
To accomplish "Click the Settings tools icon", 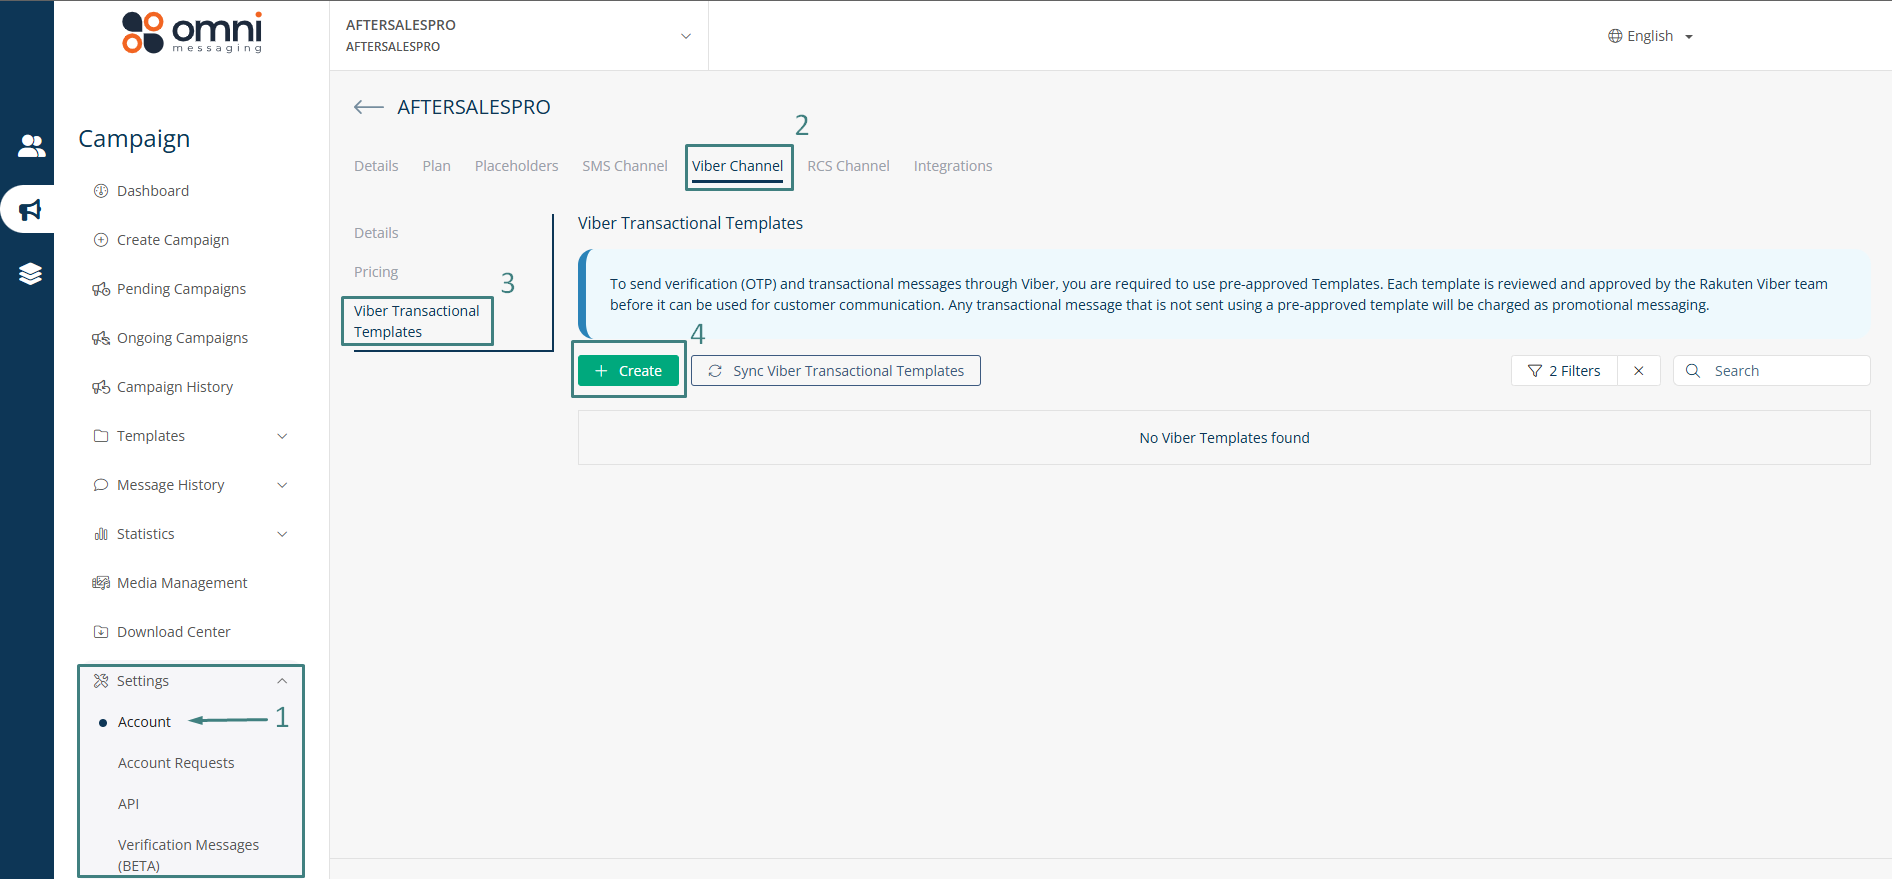I will point(101,681).
